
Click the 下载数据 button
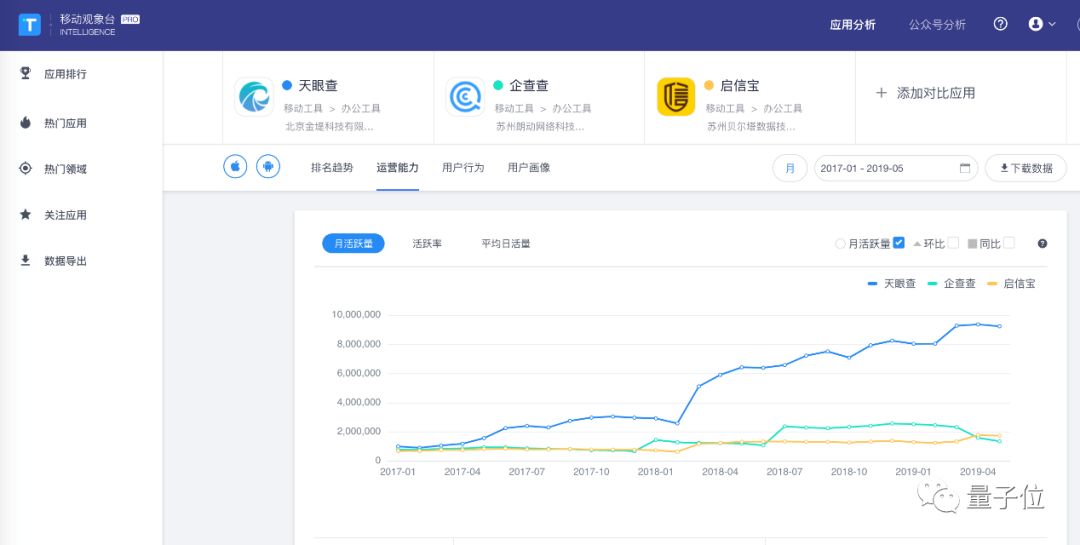tap(1026, 168)
